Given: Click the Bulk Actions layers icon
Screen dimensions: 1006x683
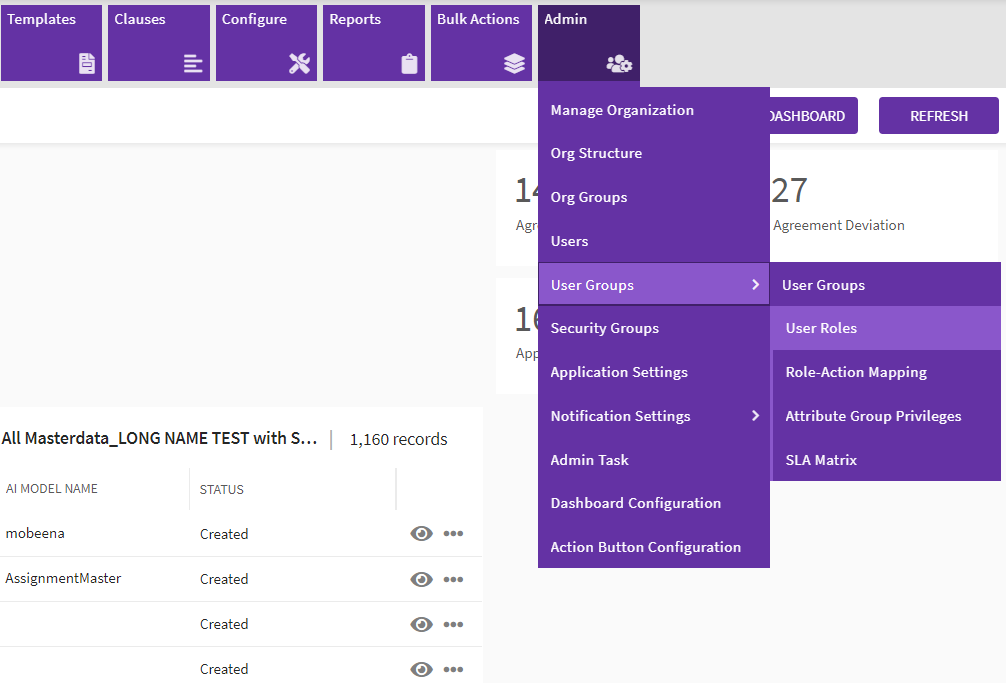Looking at the screenshot, I should pos(514,64).
